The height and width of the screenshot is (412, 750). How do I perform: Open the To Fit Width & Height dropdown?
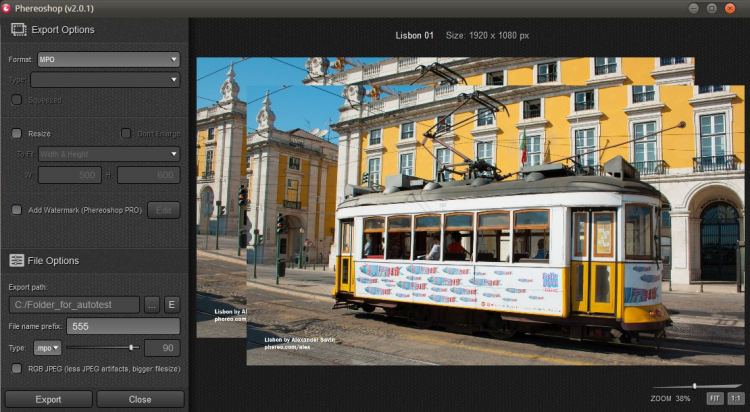tap(109, 154)
